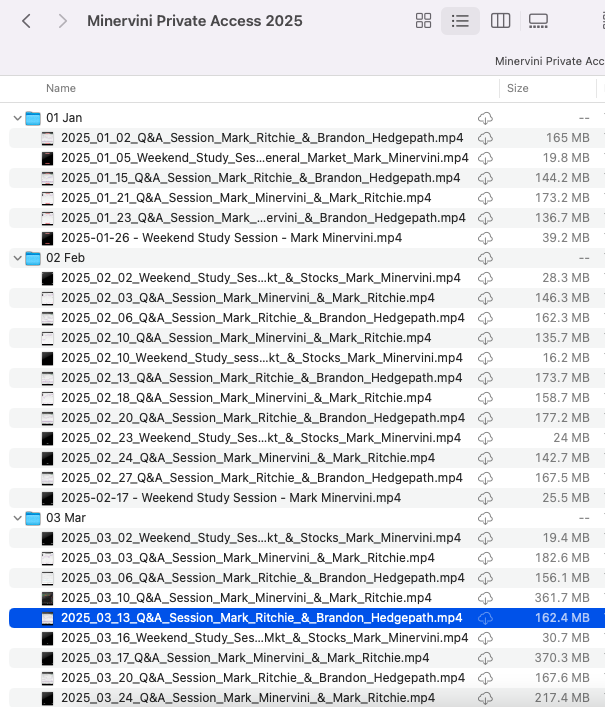This screenshot has width=605, height=707.
Task: Download 2025_01_23 Q&A Session from cloud
Action: pyautogui.click(x=485, y=218)
